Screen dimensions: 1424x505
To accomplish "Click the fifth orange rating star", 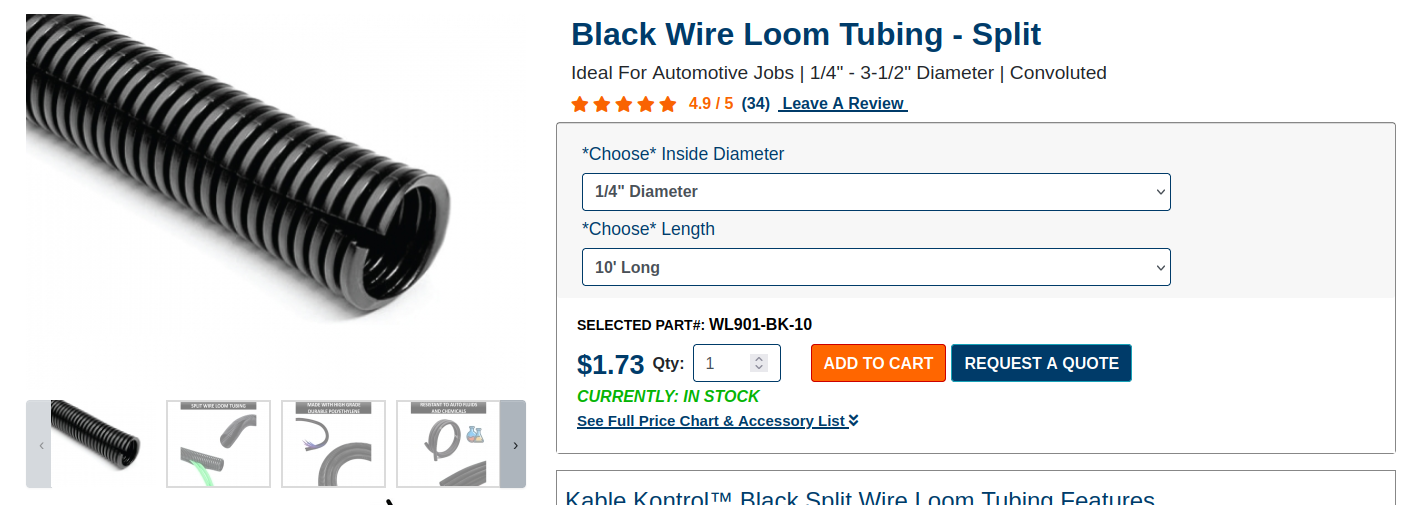I will click(668, 104).
